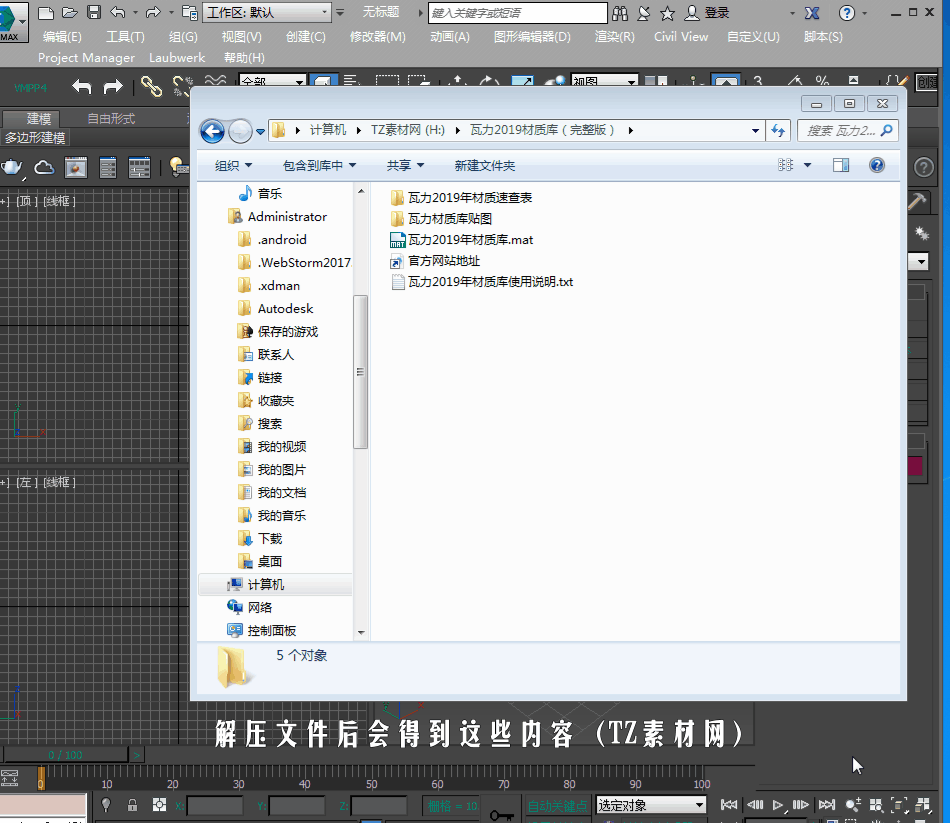
Task: Click the teapot render icon in the ribbon
Action: (x=12, y=167)
